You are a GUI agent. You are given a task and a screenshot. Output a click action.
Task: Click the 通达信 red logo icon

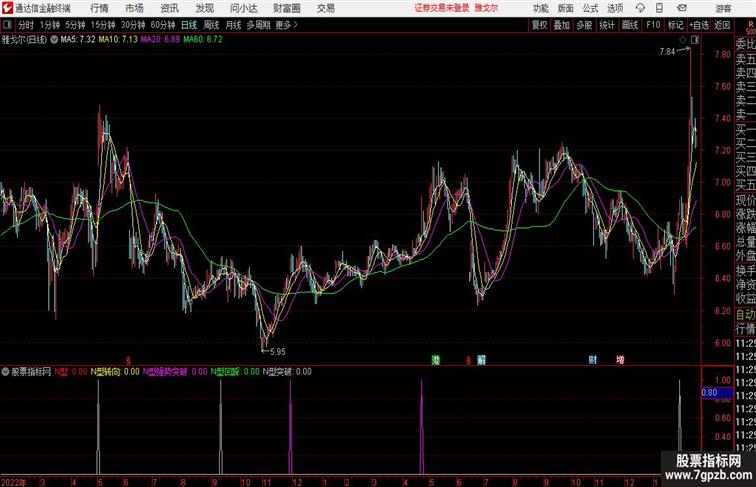7,8
